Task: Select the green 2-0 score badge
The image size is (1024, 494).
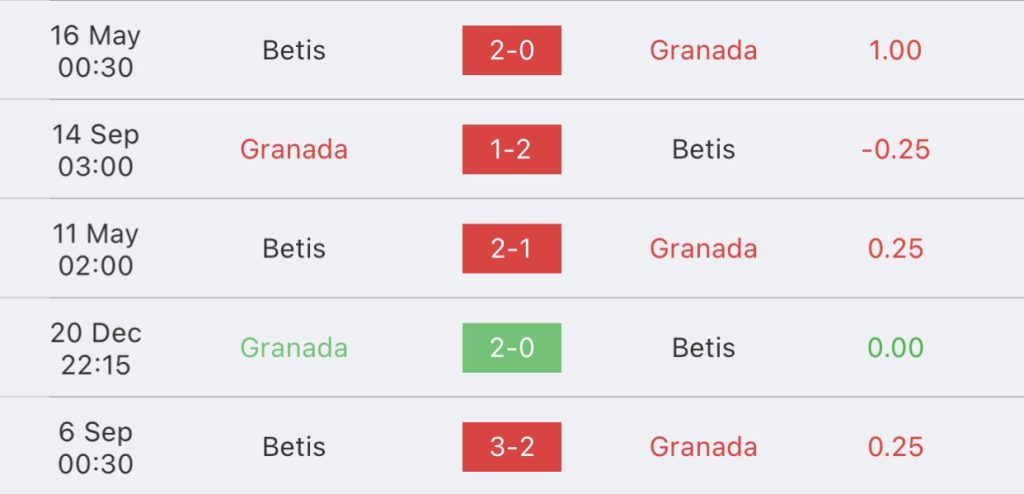Action: tap(511, 348)
